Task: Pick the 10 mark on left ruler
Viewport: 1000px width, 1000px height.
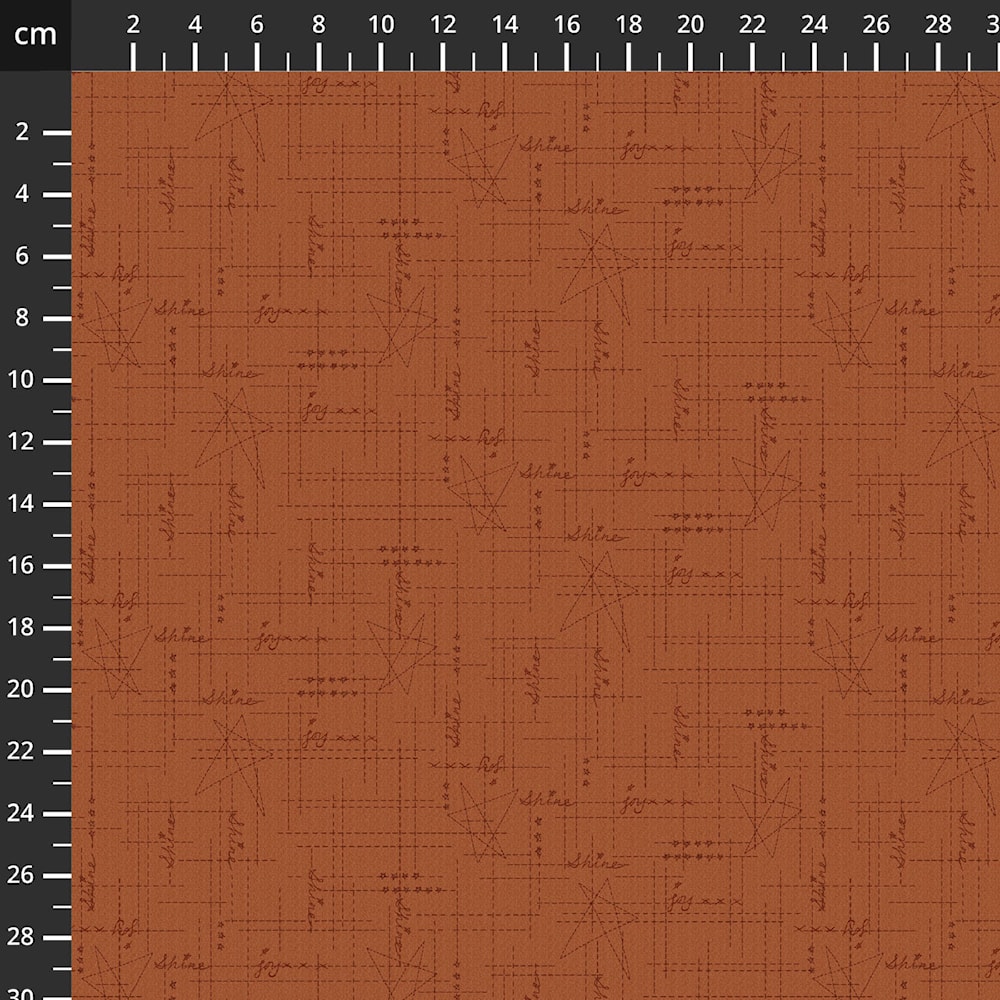Action: [24, 380]
